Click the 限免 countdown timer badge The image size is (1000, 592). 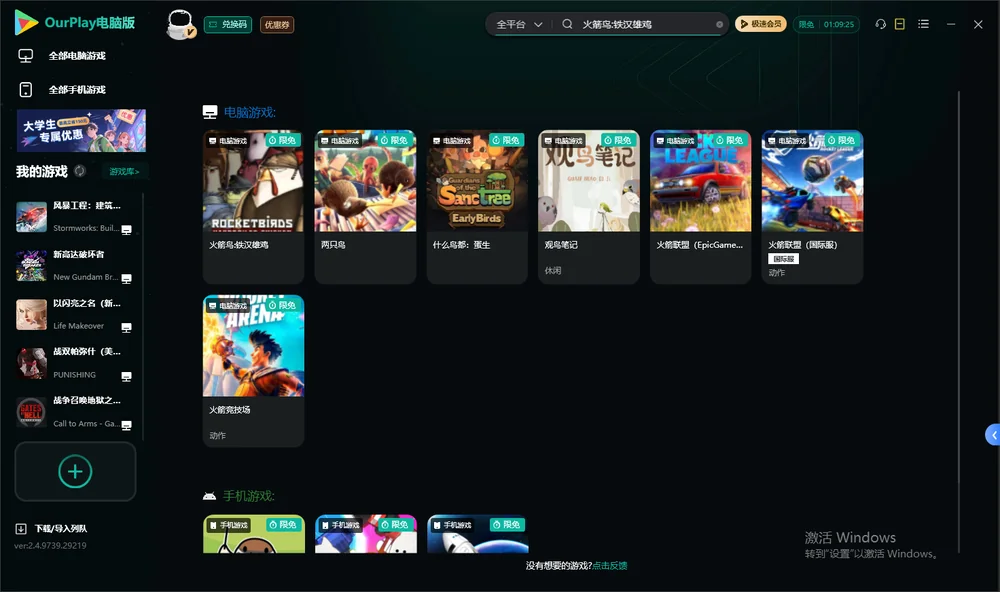pyautogui.click(x=826, y=24)
